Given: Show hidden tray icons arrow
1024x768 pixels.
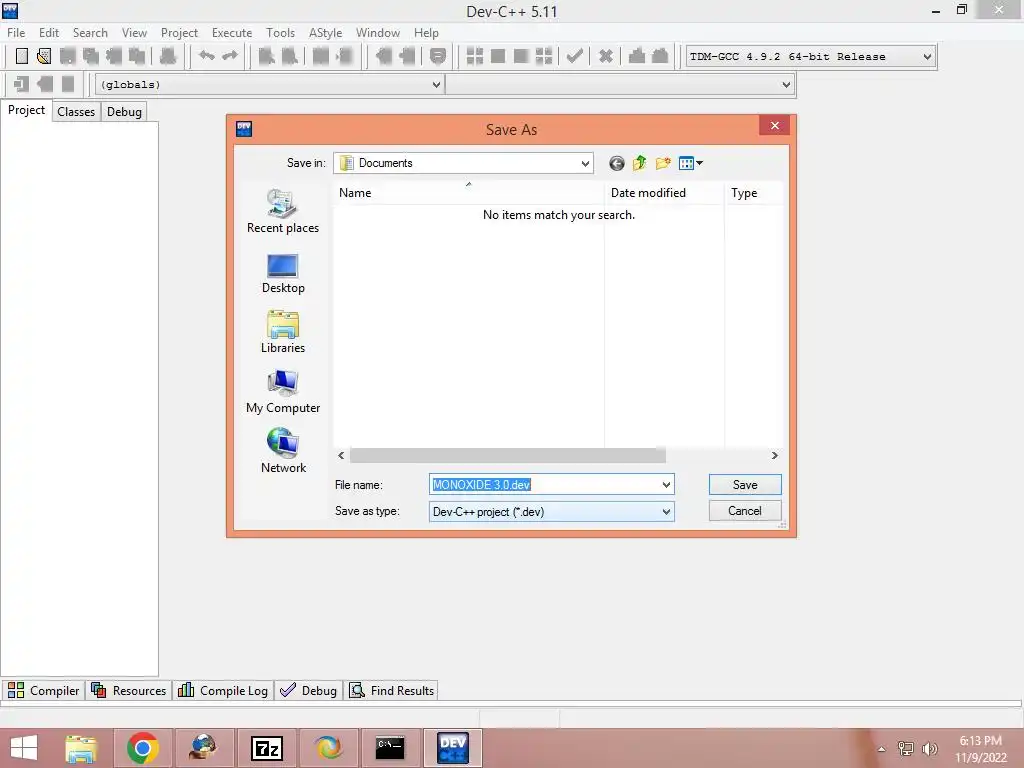Looking at the screenshot, I should pyautogui.click(x=882, y=749).
